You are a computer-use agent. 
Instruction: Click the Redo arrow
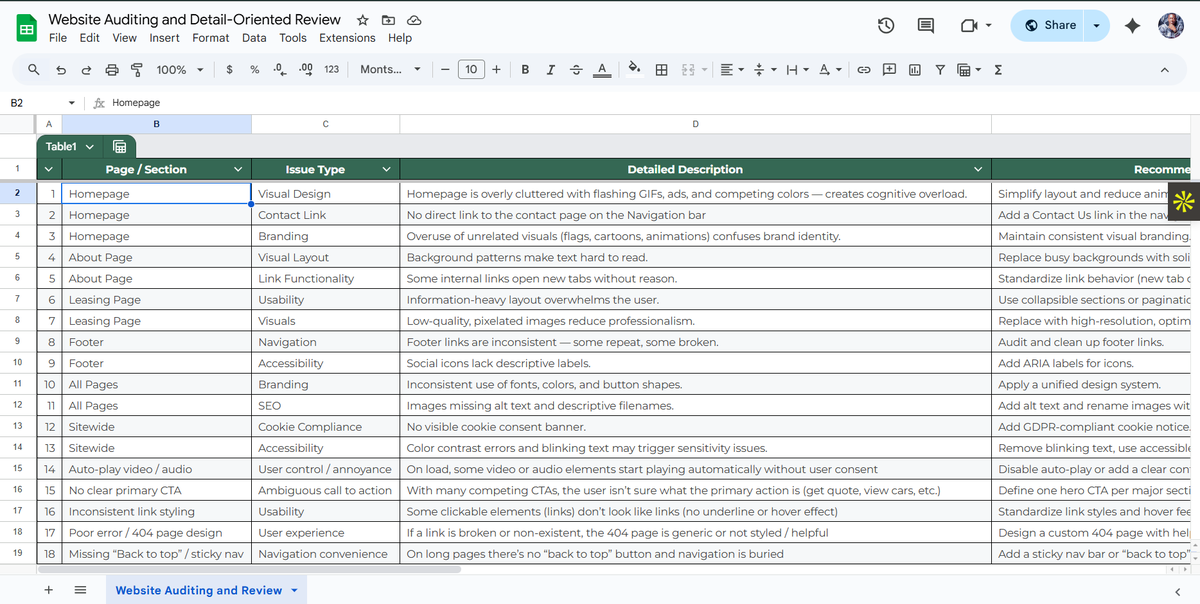point(86,70)
